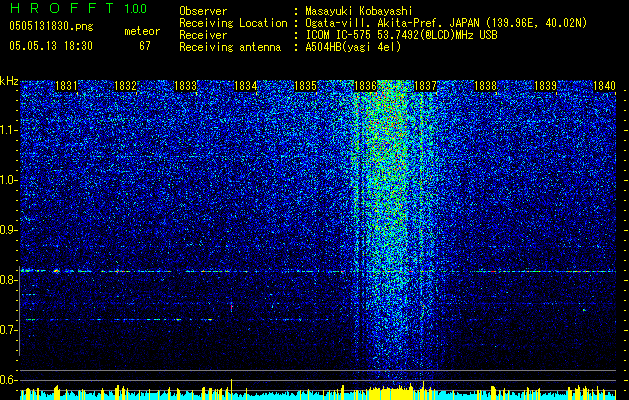
Task: Click the bright carrier blob after 1831 at 0.82 kHz
Action: click(57, 271)
